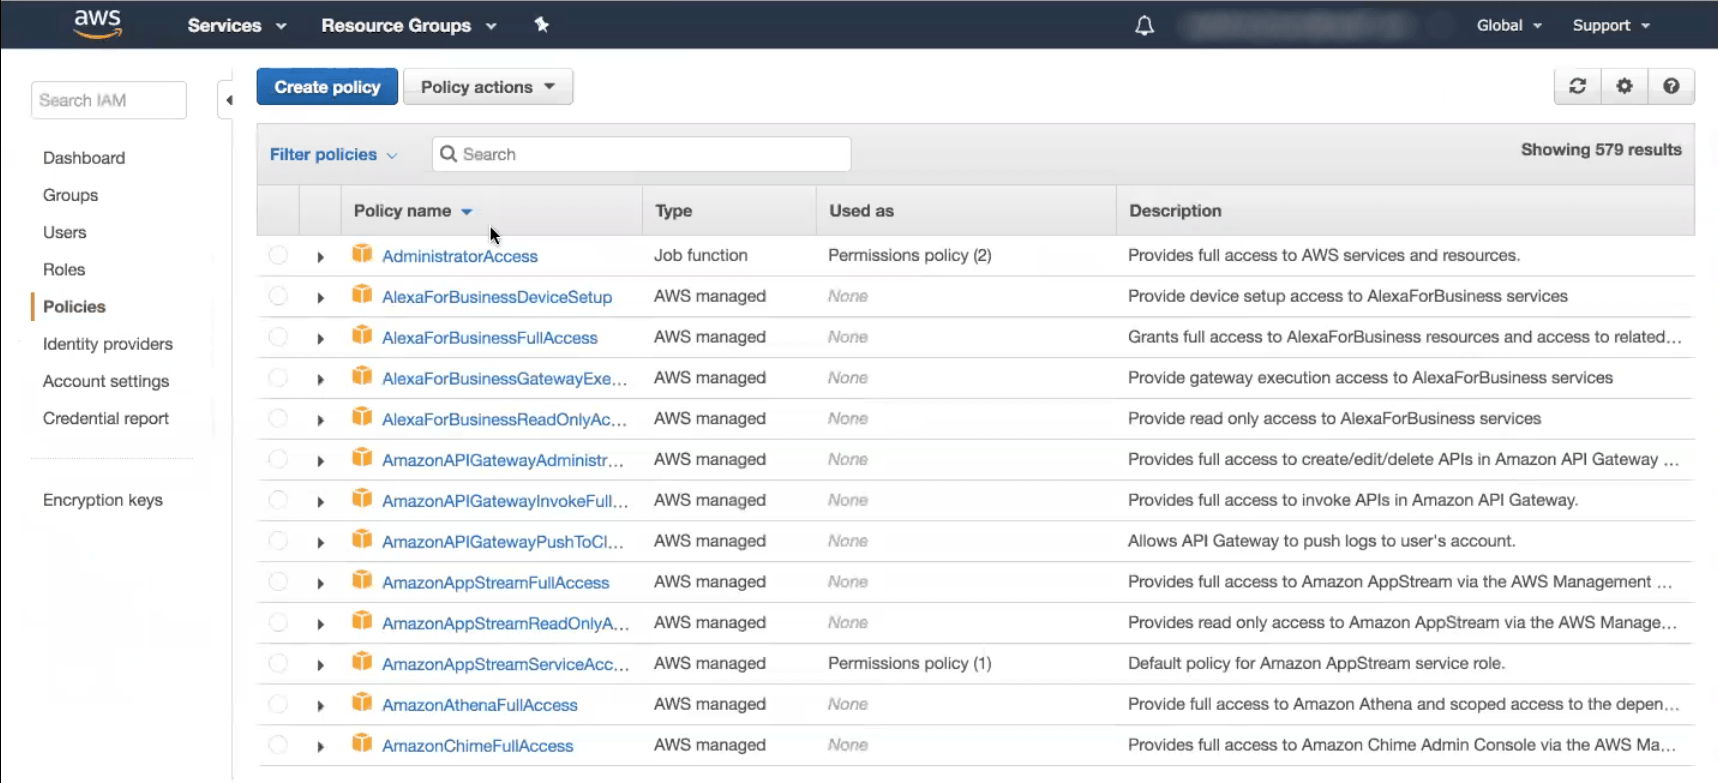
Task: Collapse the IAM sidebar with arrow
Action: click(228, 100)
